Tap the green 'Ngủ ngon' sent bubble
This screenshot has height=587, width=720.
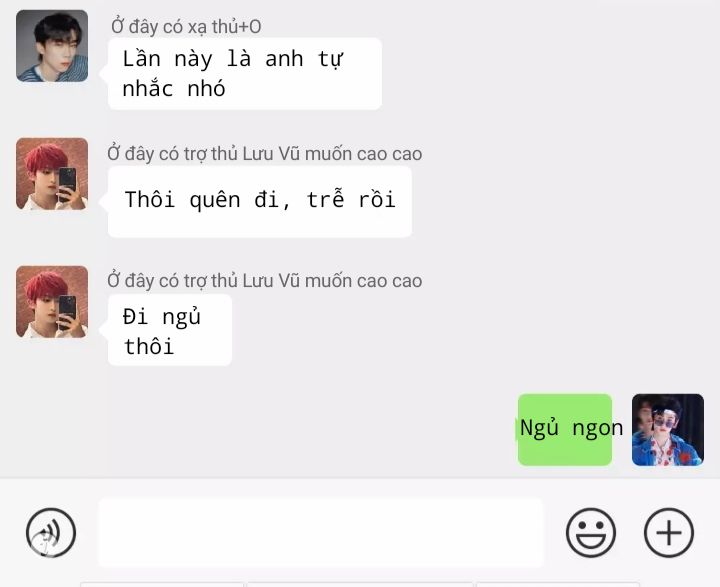[x=565, y=430]
